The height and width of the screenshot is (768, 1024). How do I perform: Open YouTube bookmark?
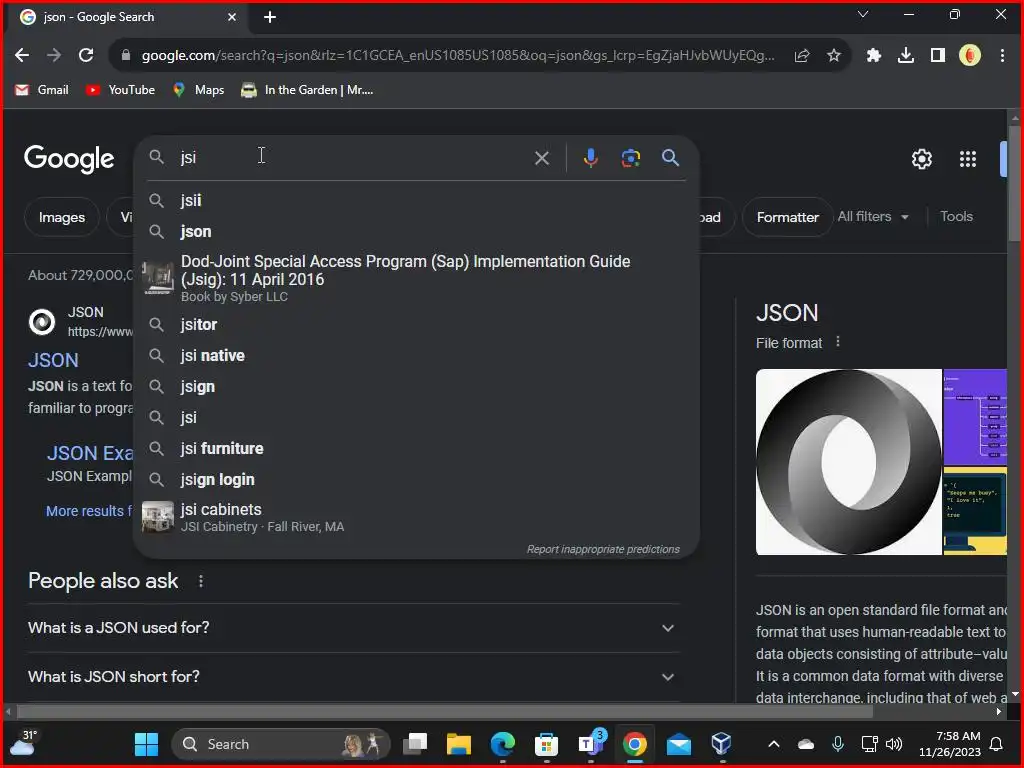(x=120, y=90)
